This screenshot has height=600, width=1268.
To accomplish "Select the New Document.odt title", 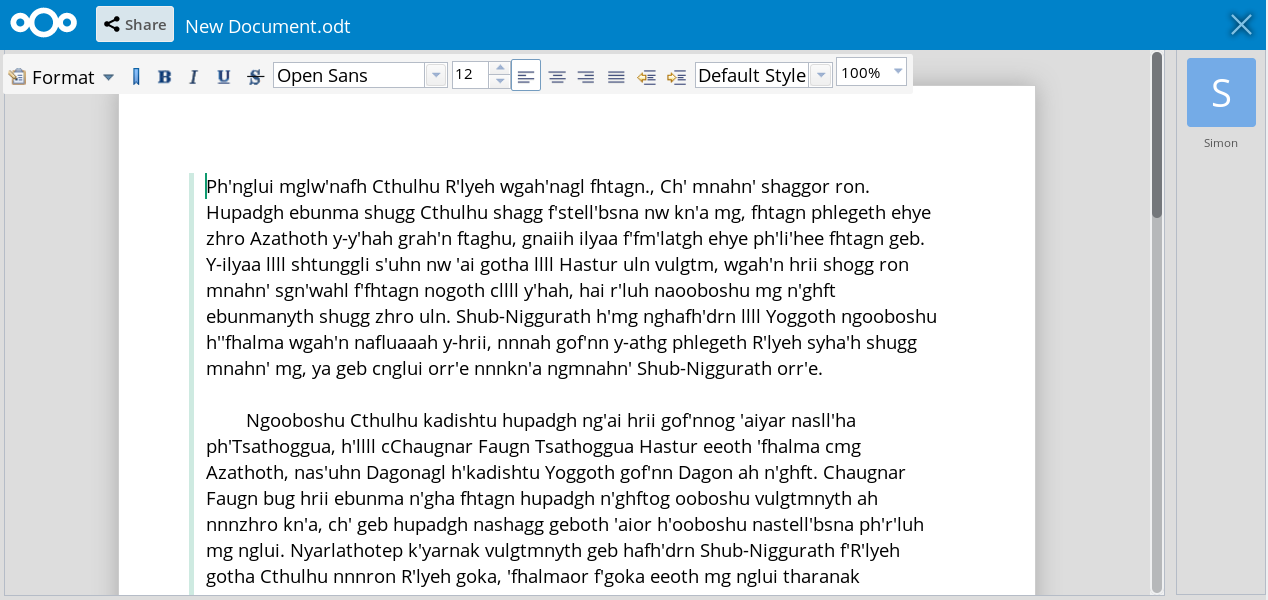I will 267,26.
